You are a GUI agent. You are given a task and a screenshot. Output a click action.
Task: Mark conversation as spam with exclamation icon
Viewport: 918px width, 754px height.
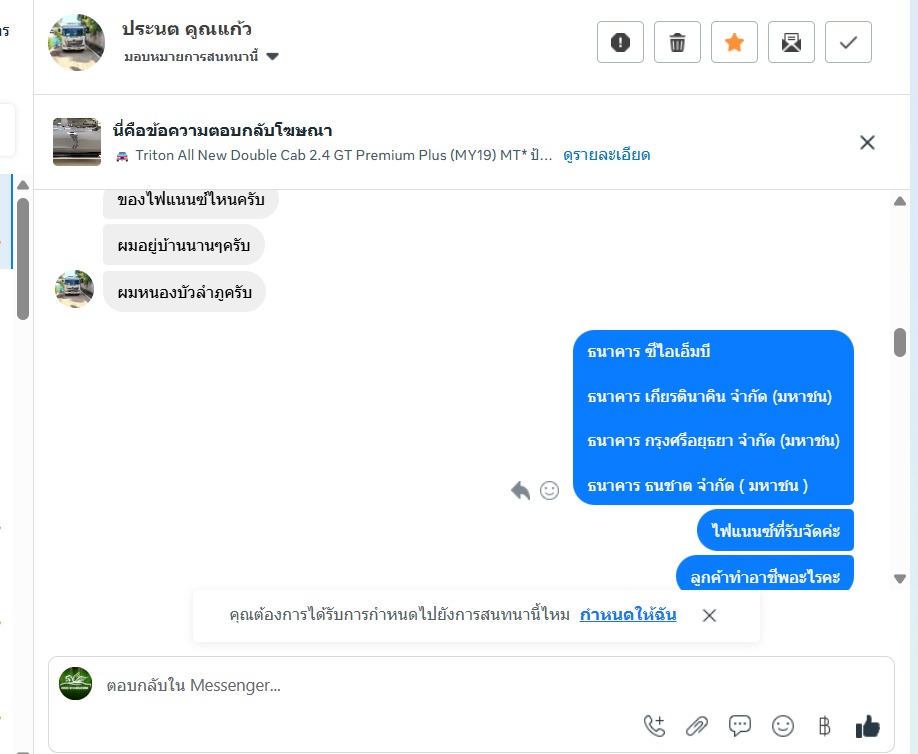[x=620, y=42]
